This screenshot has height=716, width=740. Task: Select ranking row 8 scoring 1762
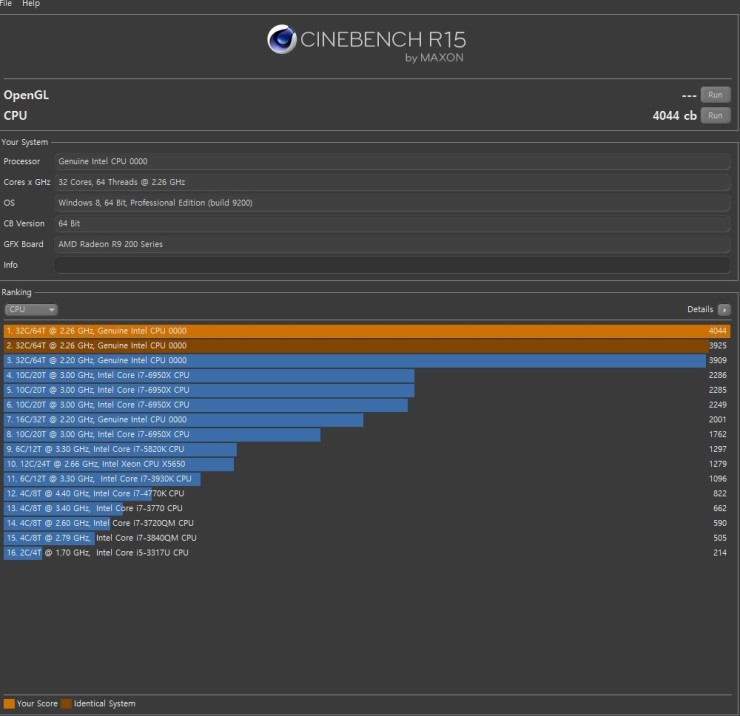367,434
